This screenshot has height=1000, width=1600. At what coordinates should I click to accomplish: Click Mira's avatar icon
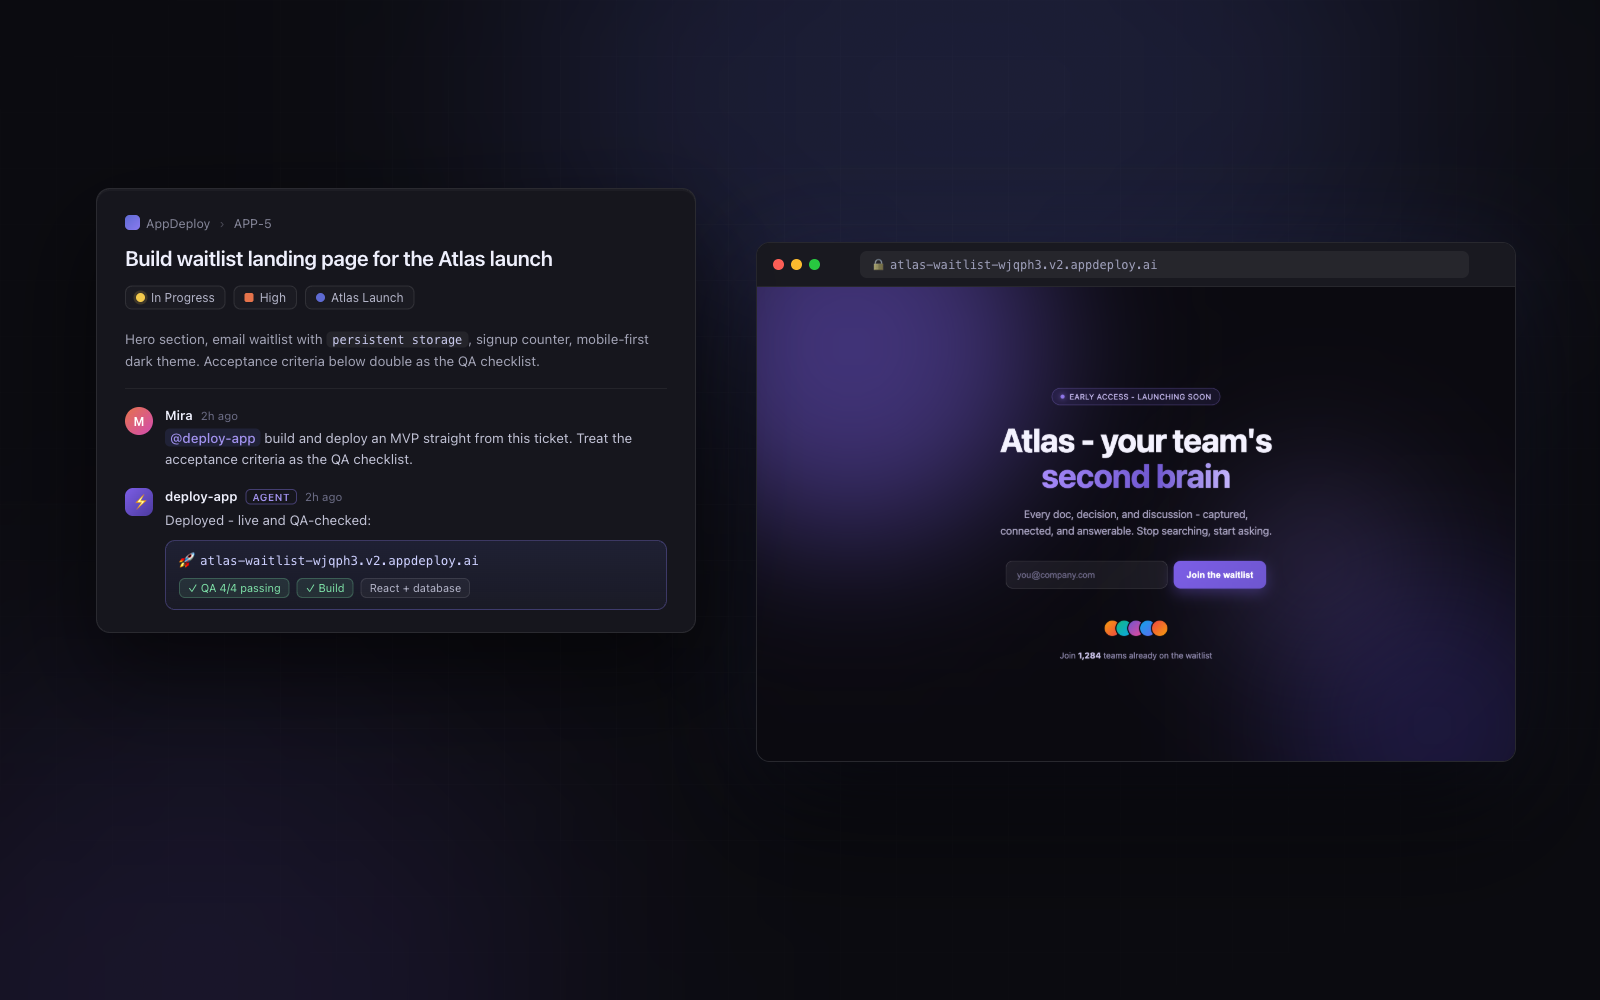point(139,421)
